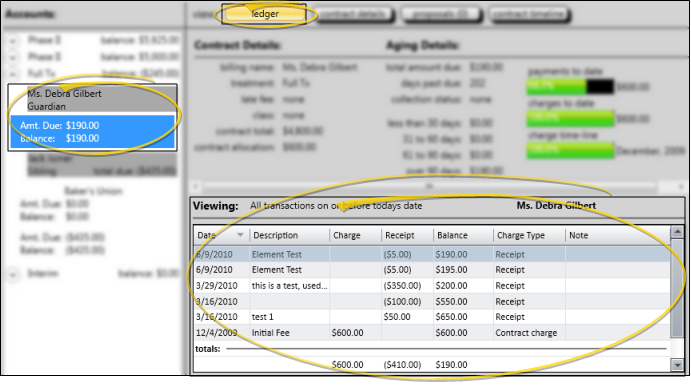Open the ledger tab
The width and height of the screenshot is (691, 392).
point(264,14)
